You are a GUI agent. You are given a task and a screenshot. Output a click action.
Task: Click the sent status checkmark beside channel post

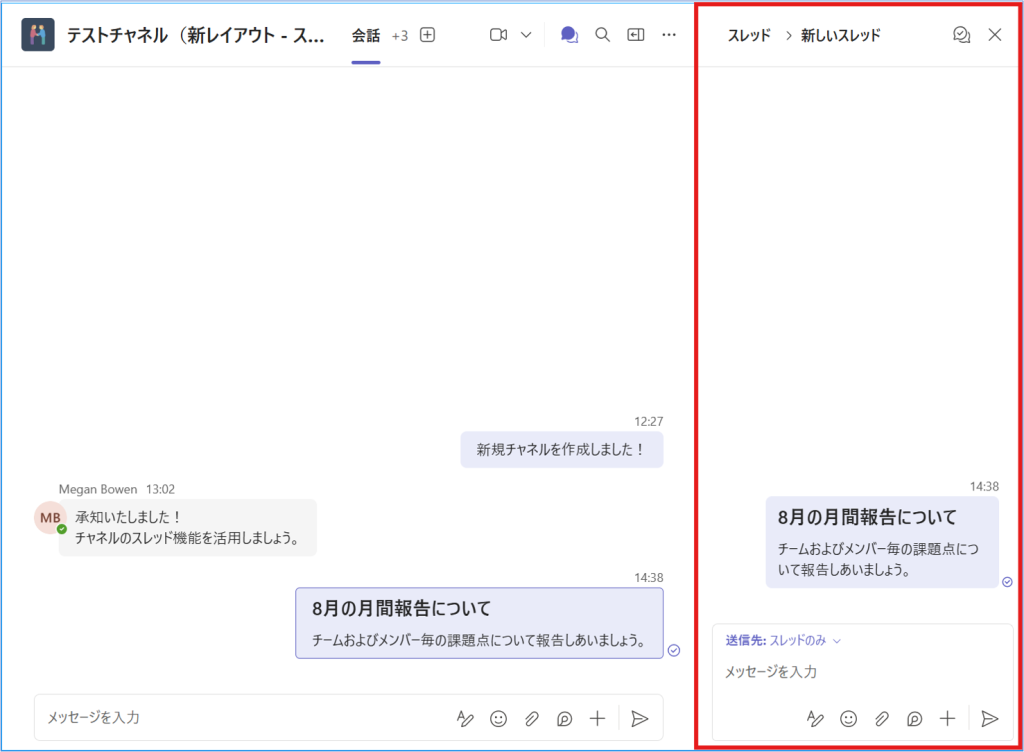(x=674, y=650)
